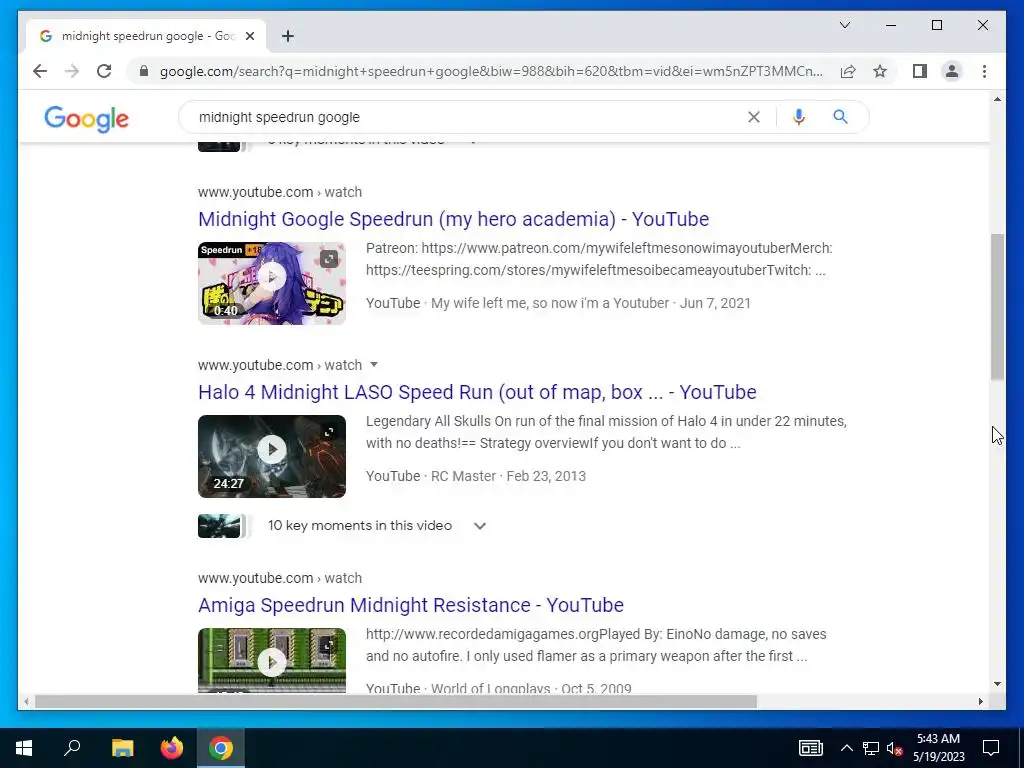Expand preview on Halo 4 thumbnail

tap(329, 432)
